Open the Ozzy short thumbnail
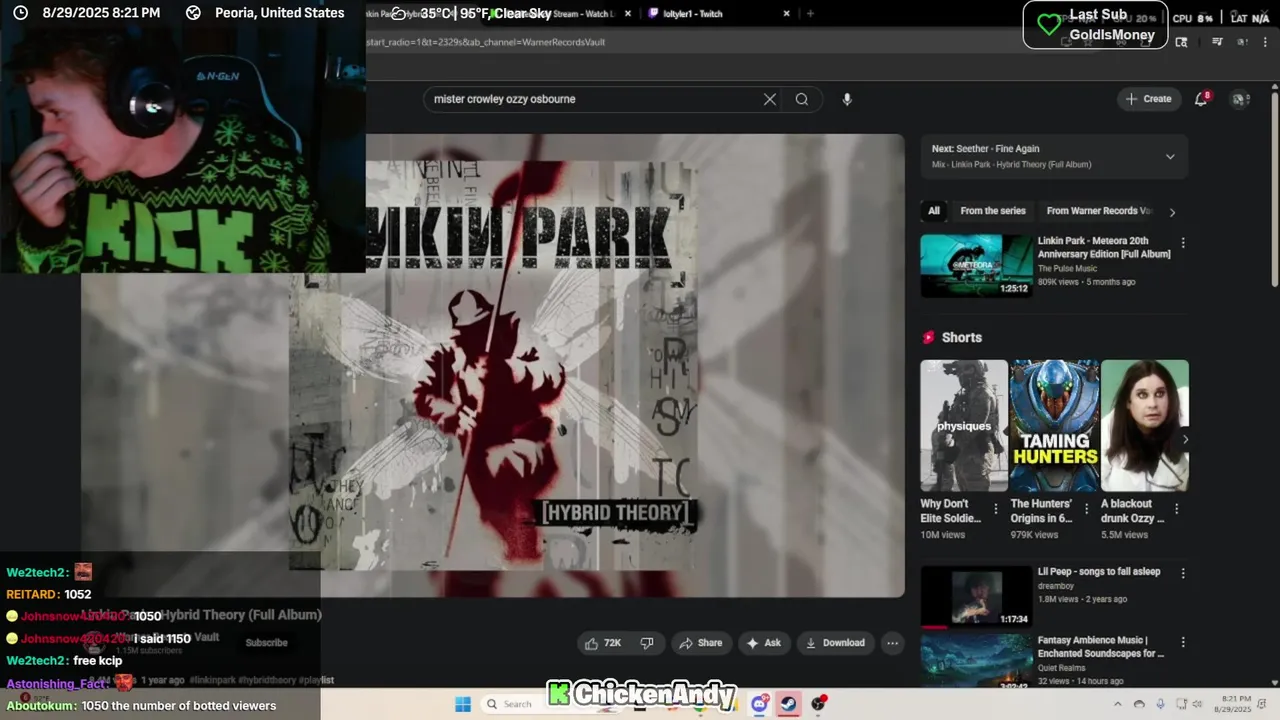This screenshot has width=1280, height=720. click(1145, 425)
